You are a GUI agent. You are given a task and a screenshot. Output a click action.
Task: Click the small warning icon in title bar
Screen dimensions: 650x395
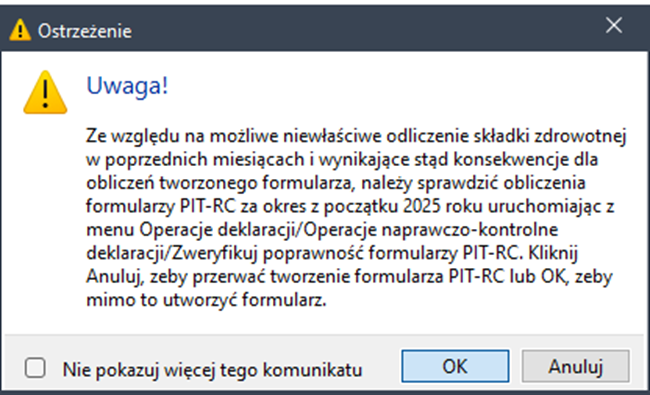click(20, 30)
